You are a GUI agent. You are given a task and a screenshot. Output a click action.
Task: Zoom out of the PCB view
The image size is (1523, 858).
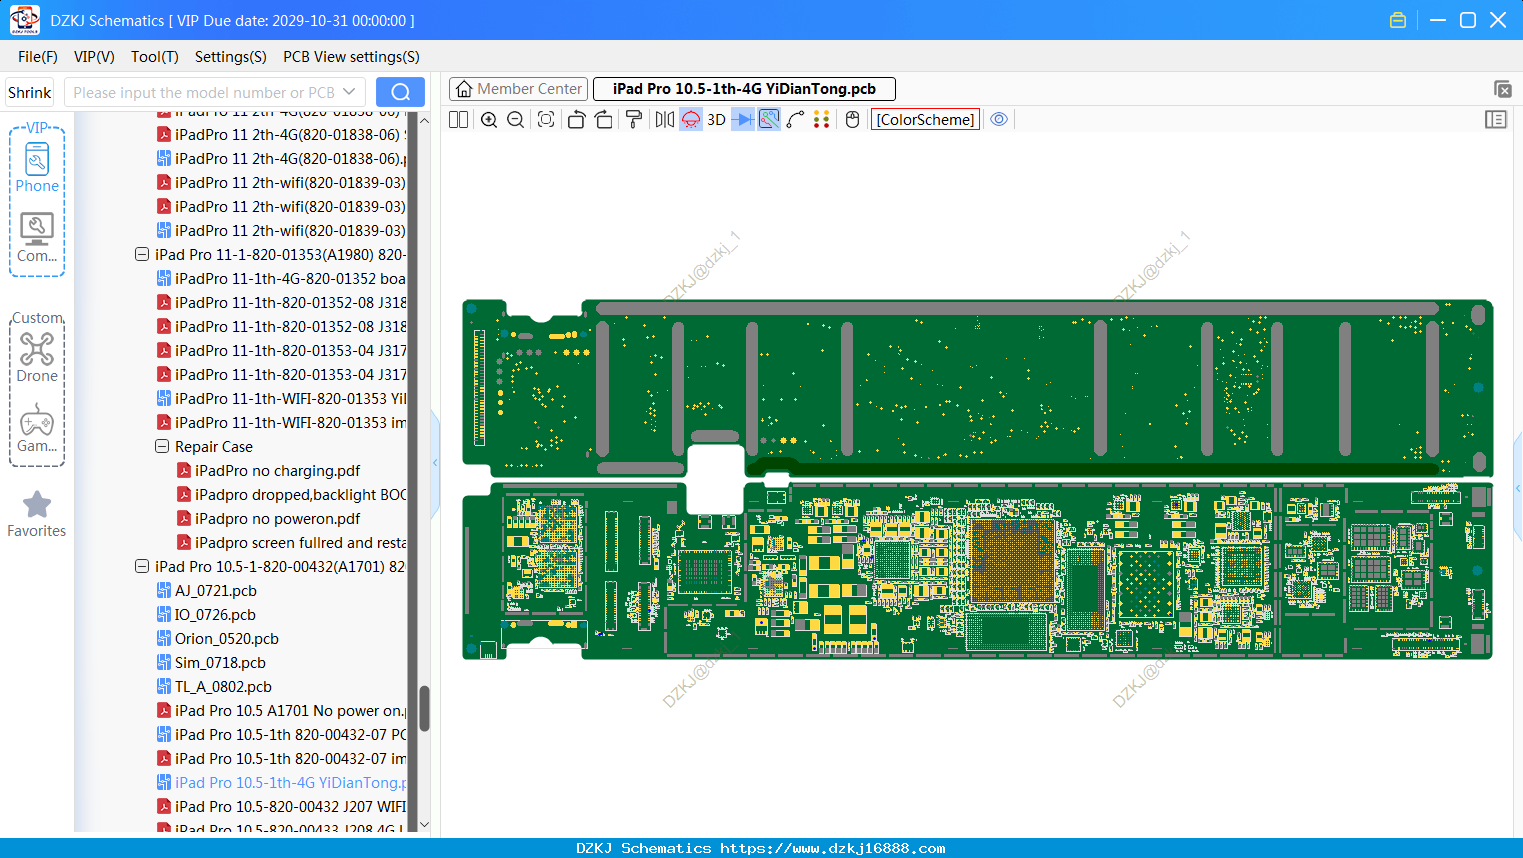[516, 120]
